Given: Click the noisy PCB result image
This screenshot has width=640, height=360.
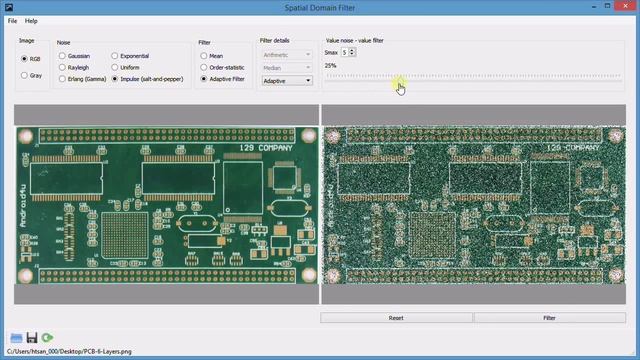Looking at the screenshot, I should [x=474, y=205].
